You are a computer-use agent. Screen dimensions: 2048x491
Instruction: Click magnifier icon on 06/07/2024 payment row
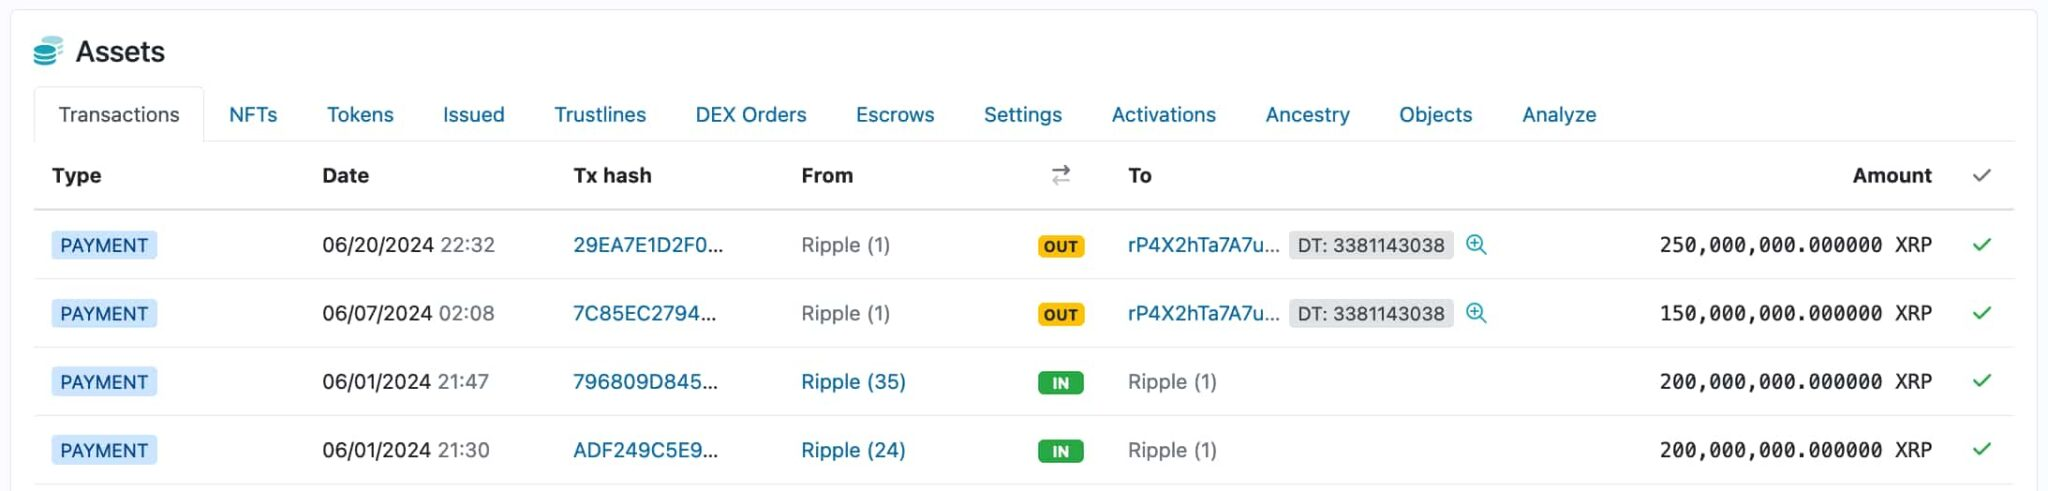pos(1476,313)
